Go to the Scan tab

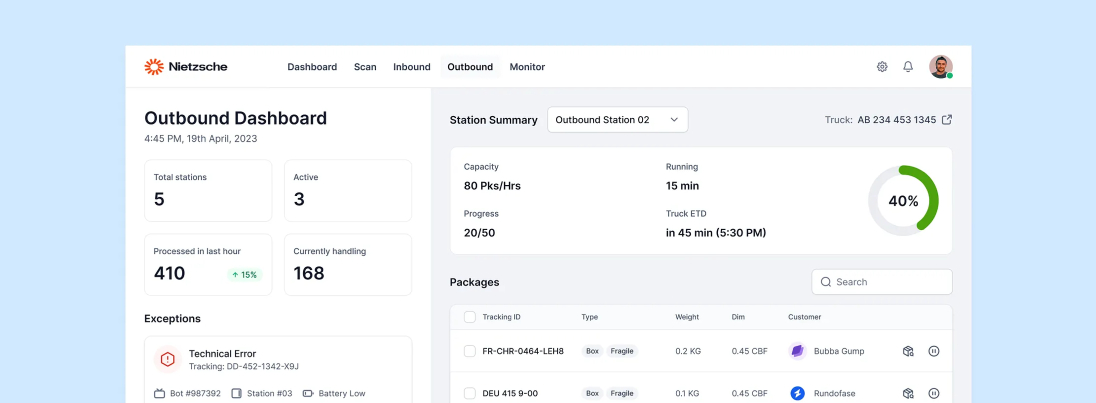click(365, 67)
